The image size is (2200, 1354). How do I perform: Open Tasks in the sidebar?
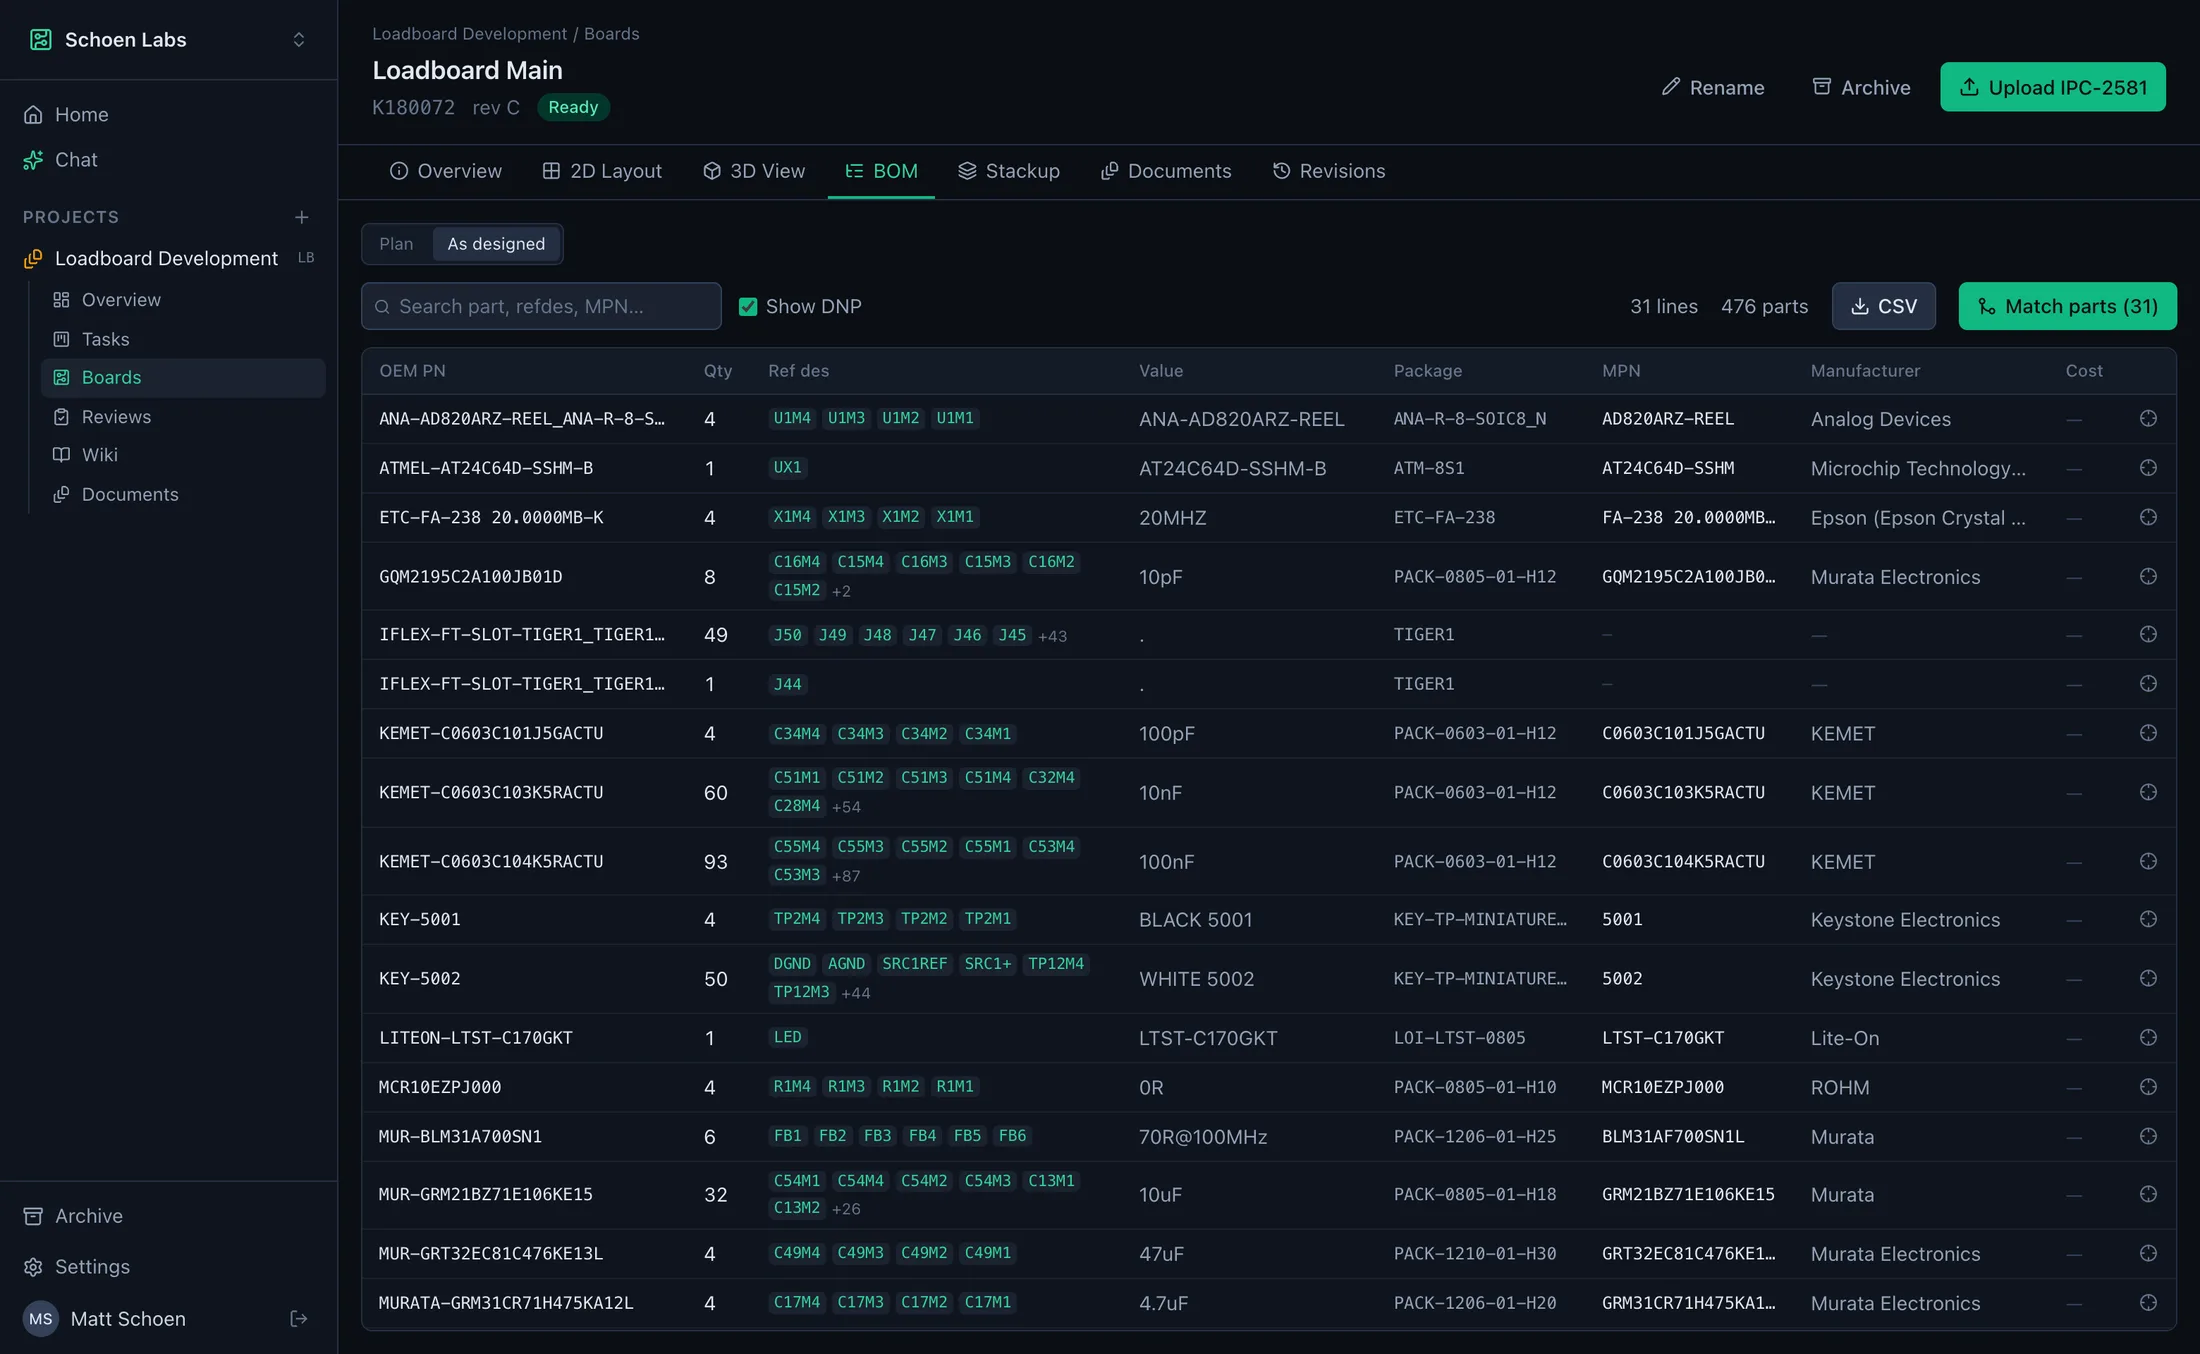105,339
